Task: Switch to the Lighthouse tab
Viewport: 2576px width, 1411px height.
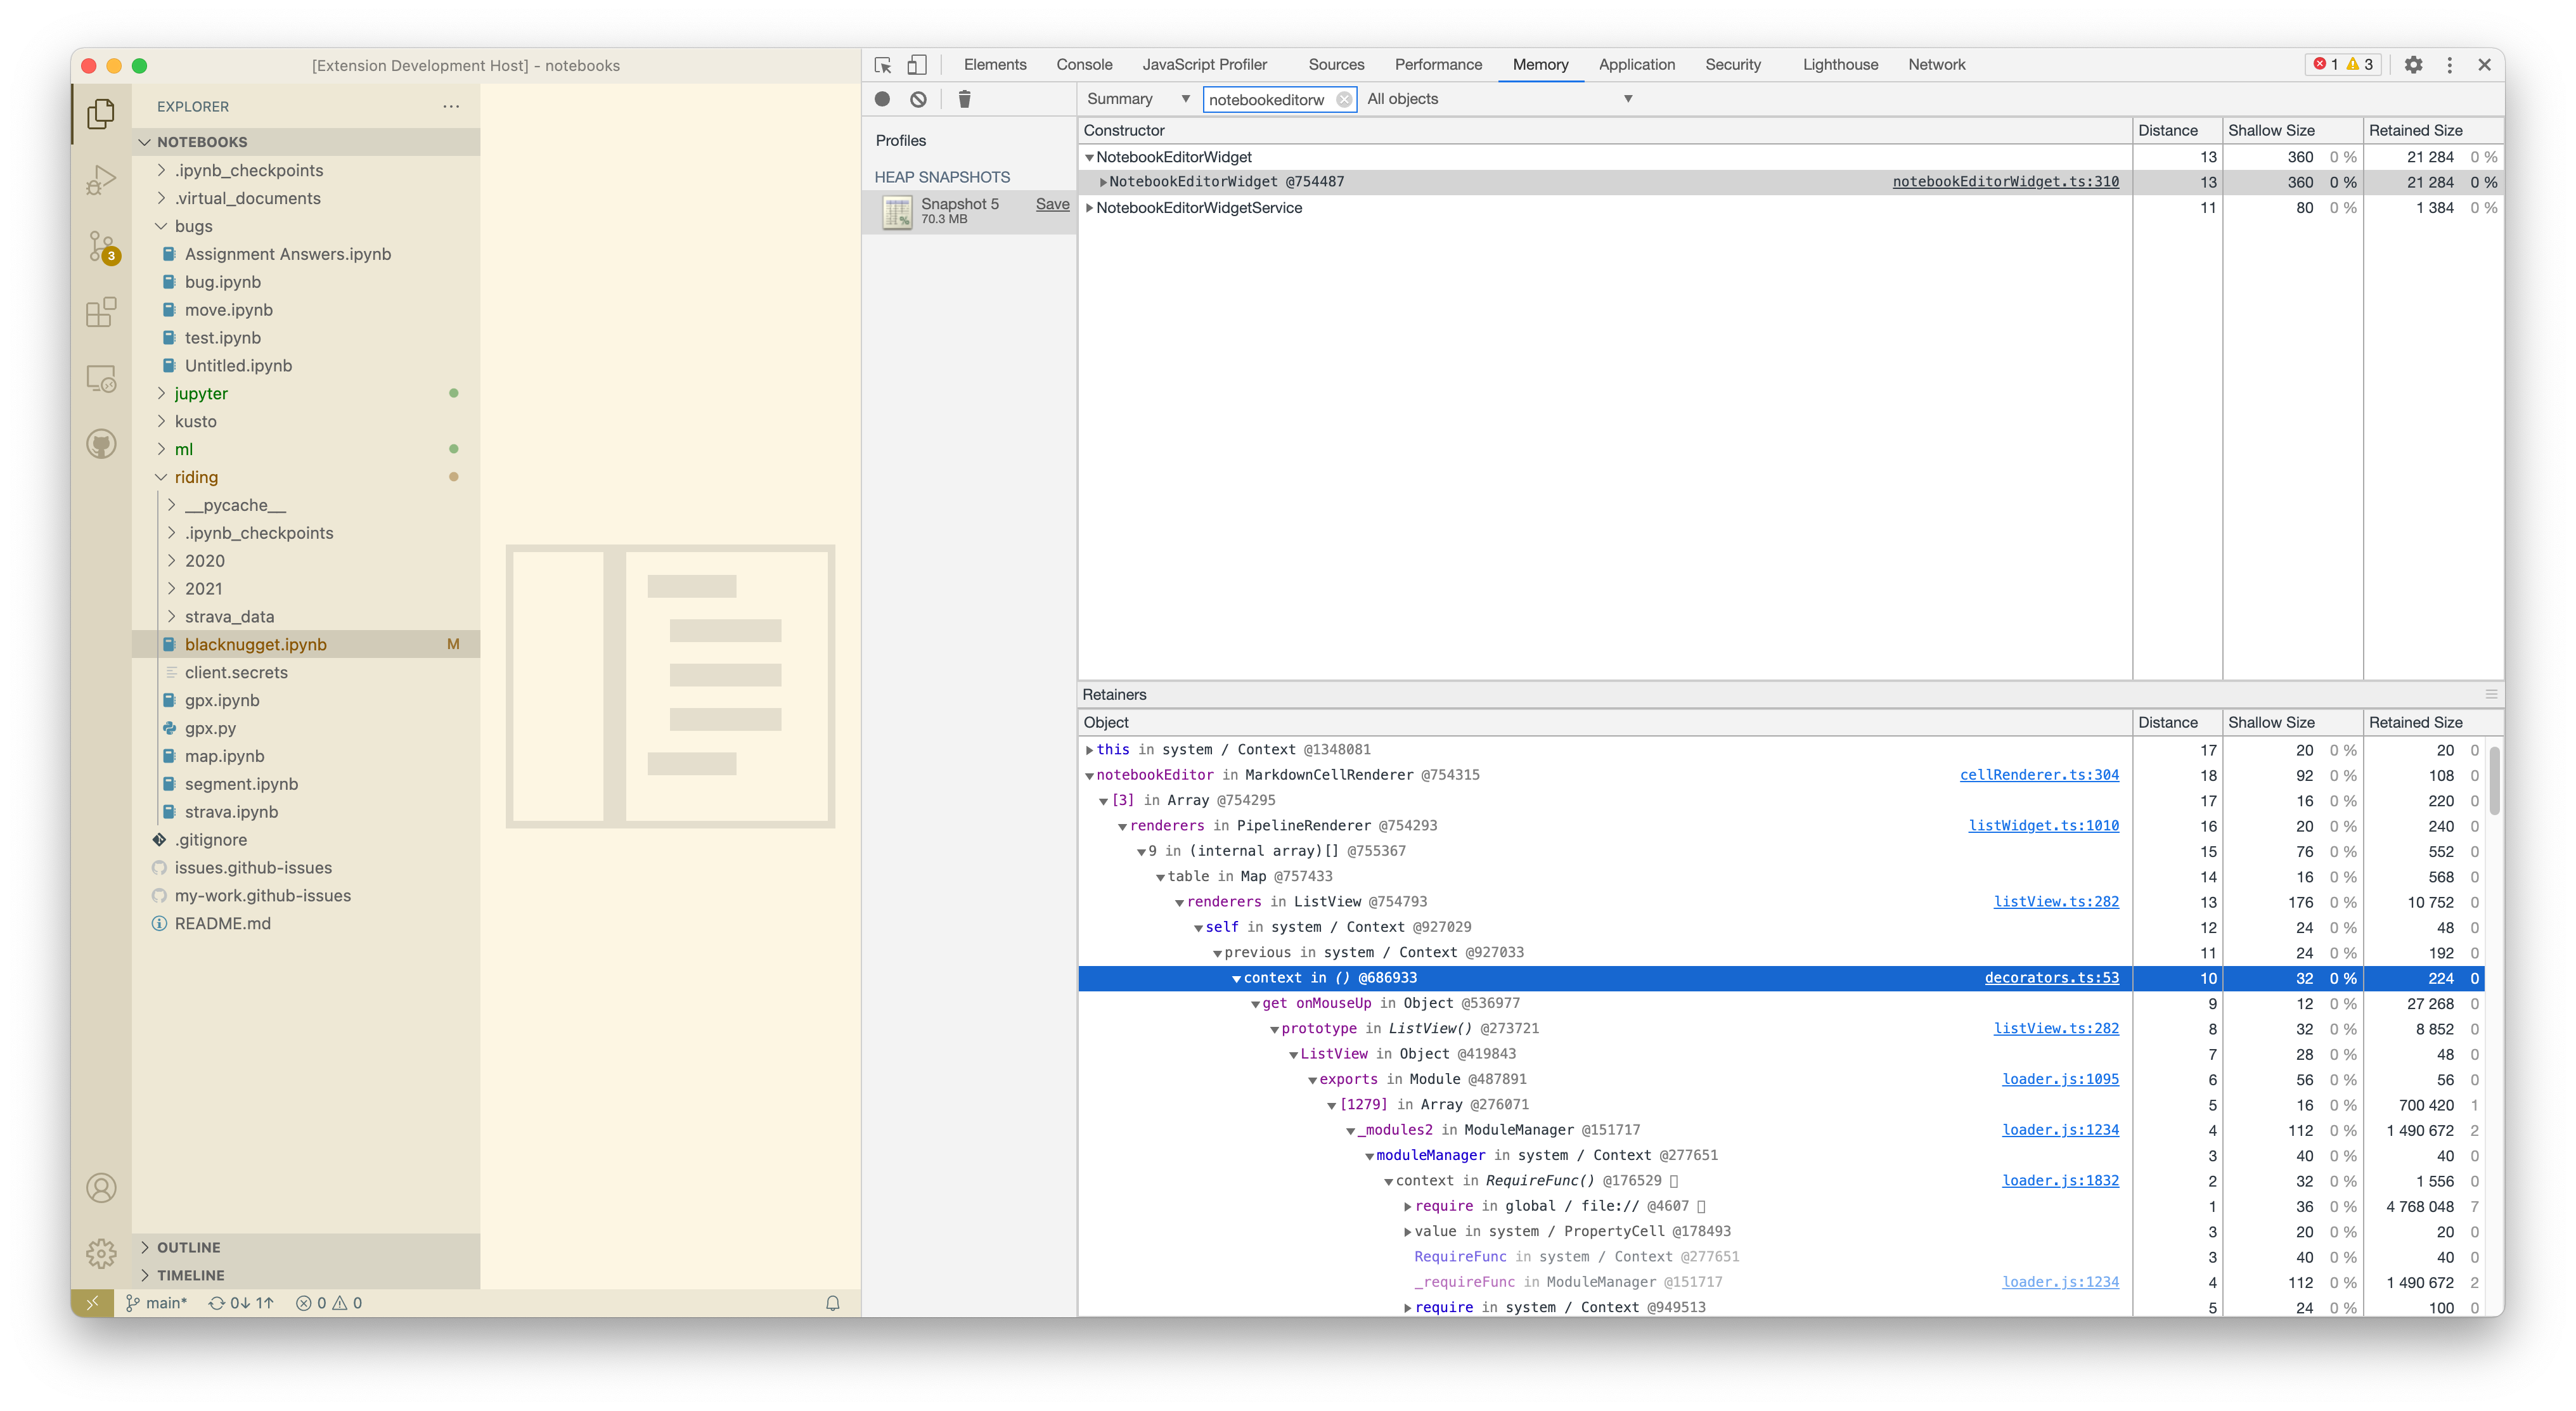Action: tap(1840, 65)
